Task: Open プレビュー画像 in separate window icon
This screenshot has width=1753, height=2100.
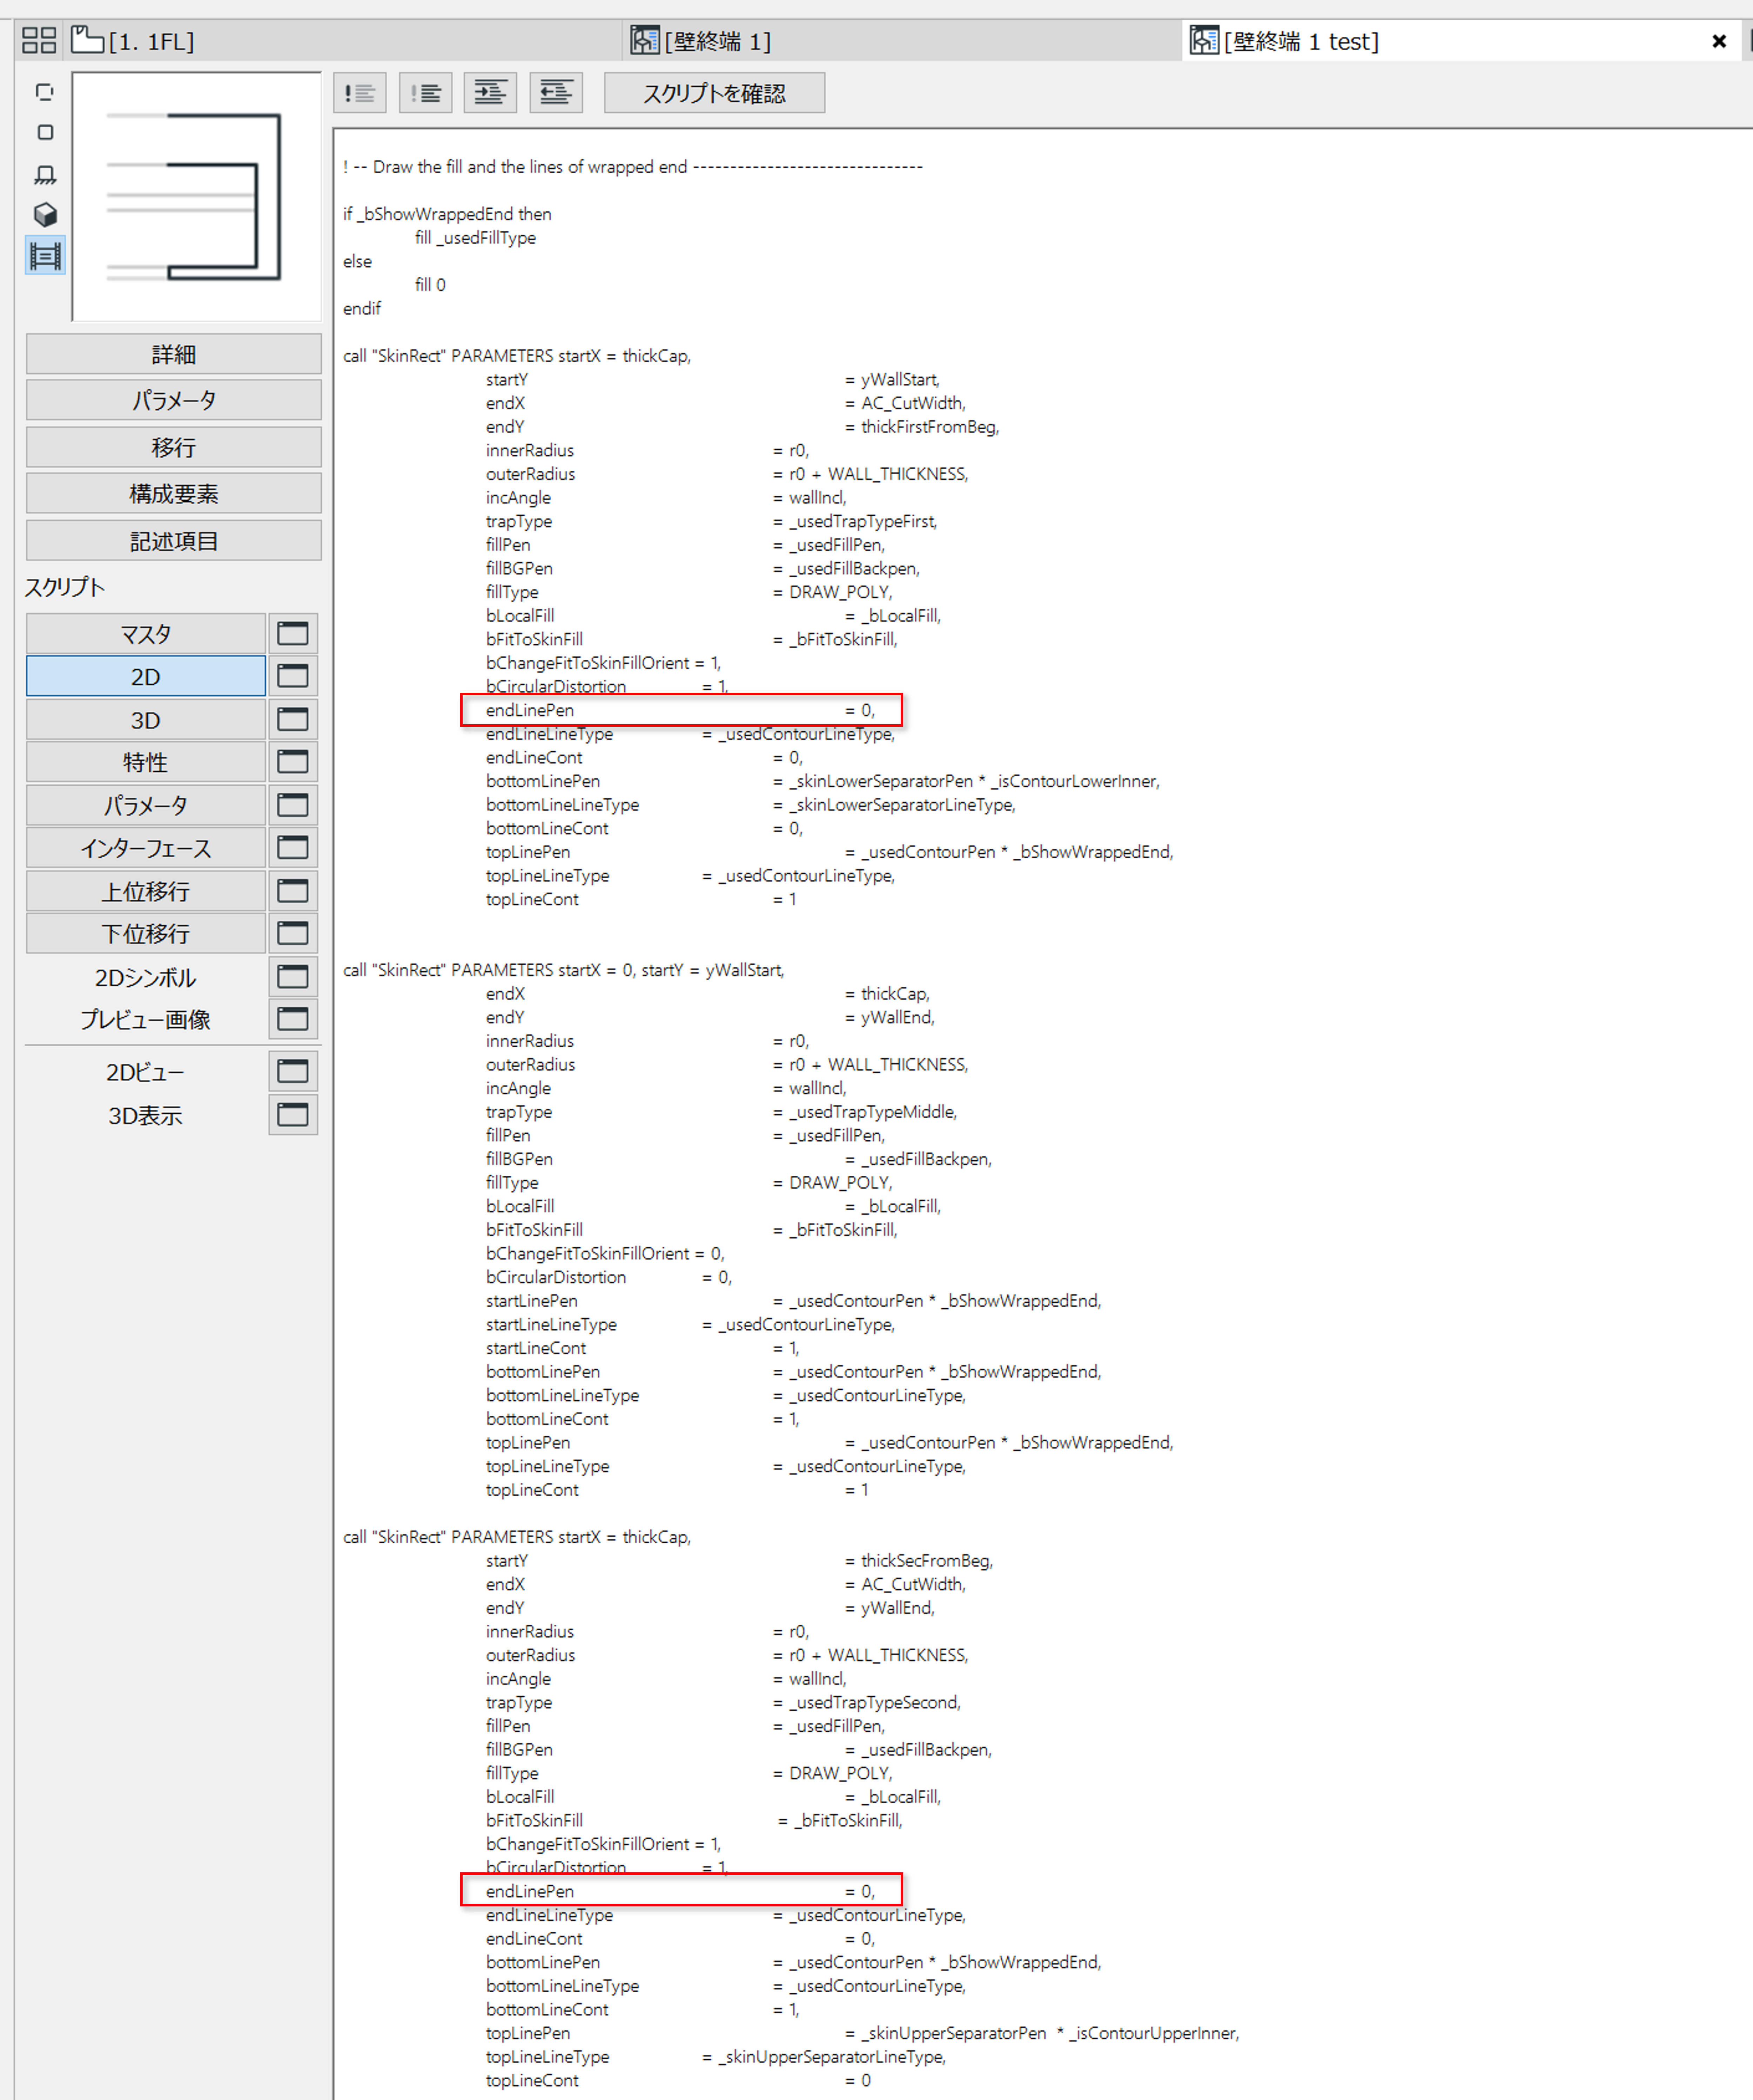Action: [x=293, y=1019]
